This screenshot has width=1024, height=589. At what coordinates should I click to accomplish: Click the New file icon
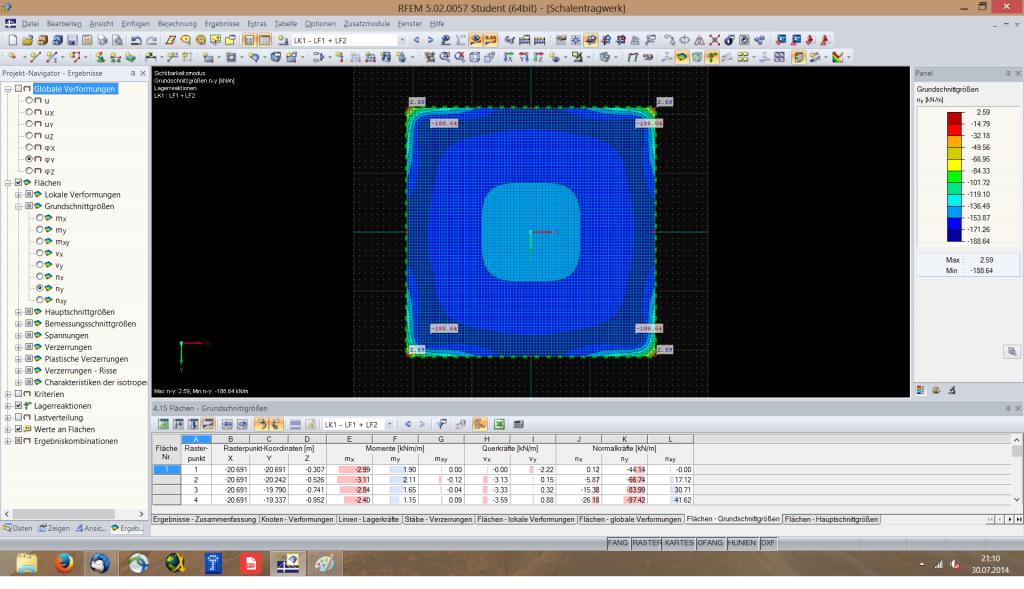tap(12, 40)
